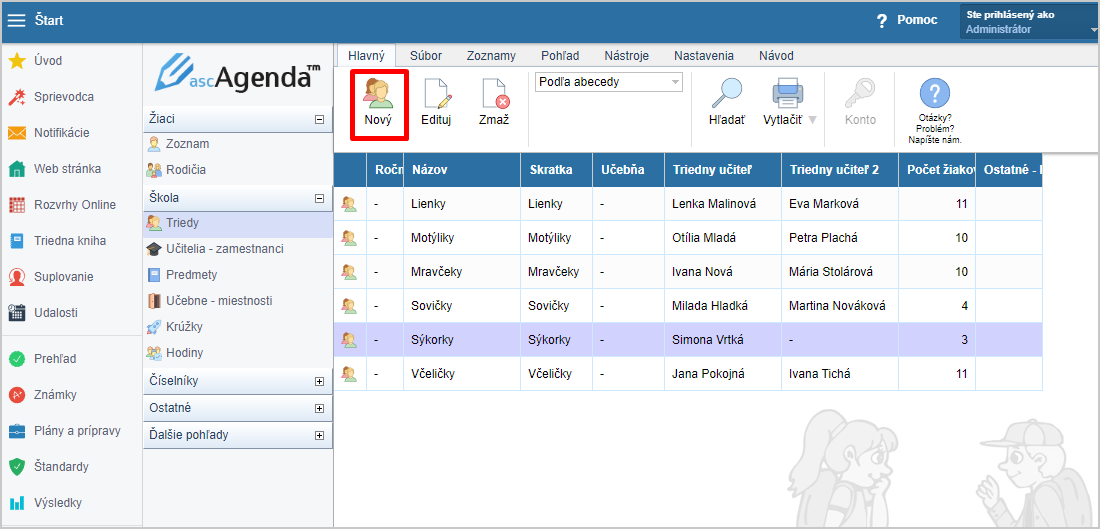
Task: Open Plány a prípravy in sidebar
Action: (x=78, y=431)
